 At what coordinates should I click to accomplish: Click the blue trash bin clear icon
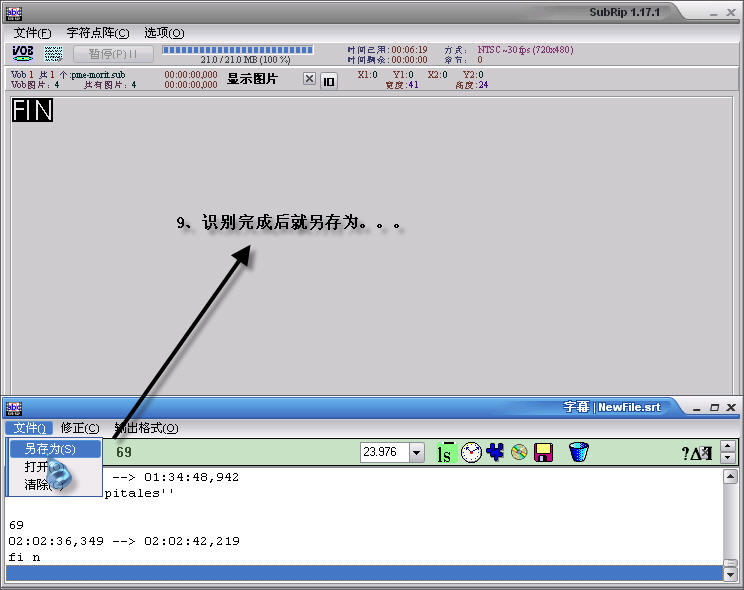pos(578,452)
